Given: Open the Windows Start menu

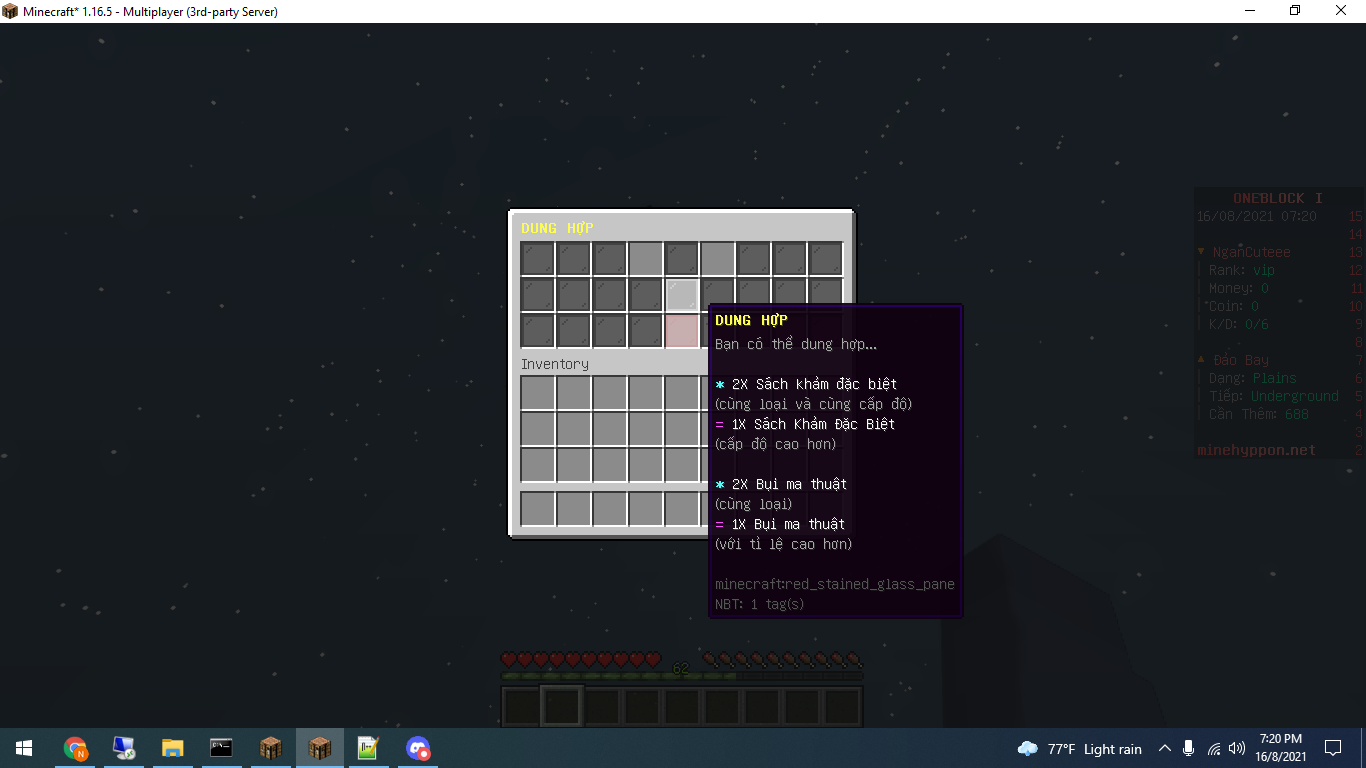Looking at the screenshot, I should (x=24, y=748).
